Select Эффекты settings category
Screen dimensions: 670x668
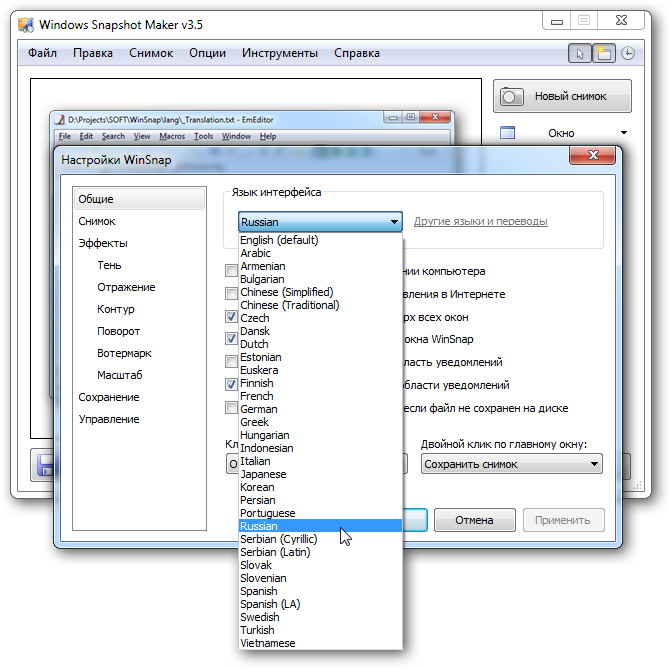[103, 243]
